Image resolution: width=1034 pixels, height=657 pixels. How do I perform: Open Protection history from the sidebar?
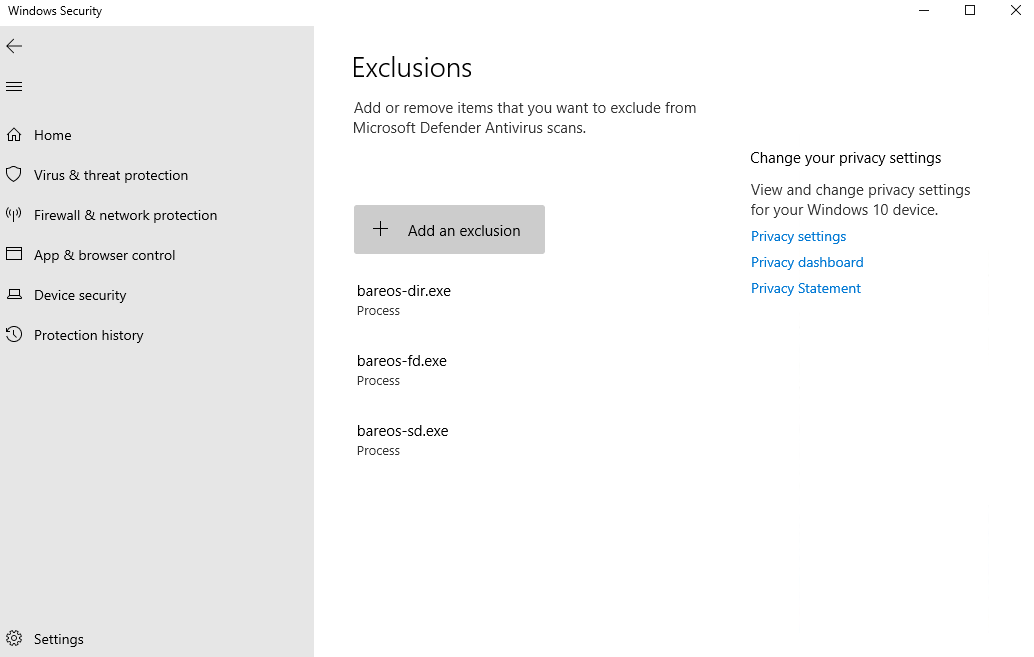point(89,334)
